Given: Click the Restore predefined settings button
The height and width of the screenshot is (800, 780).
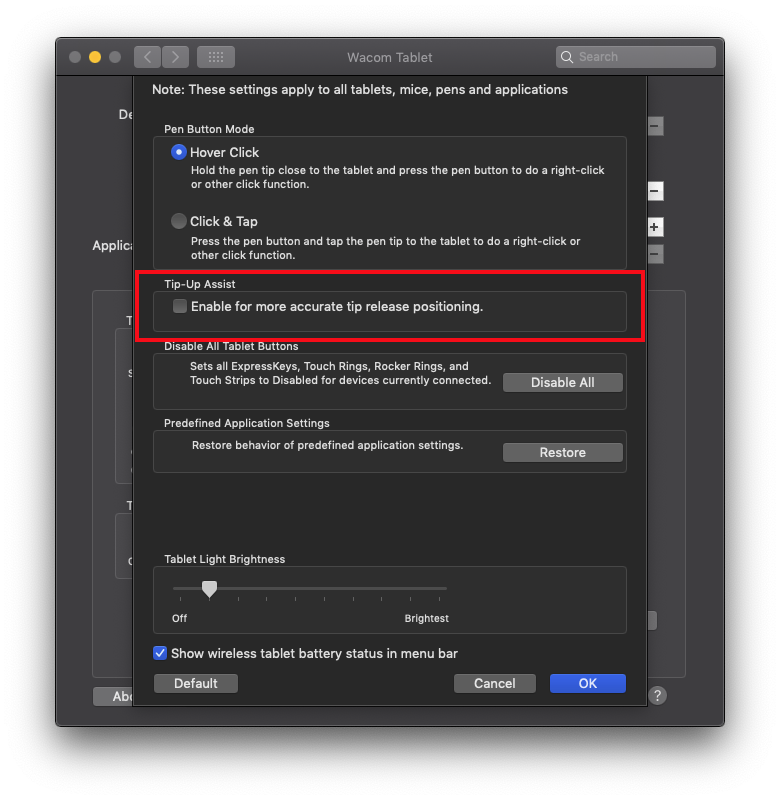Looking at the screenshot, I should 562,453.
